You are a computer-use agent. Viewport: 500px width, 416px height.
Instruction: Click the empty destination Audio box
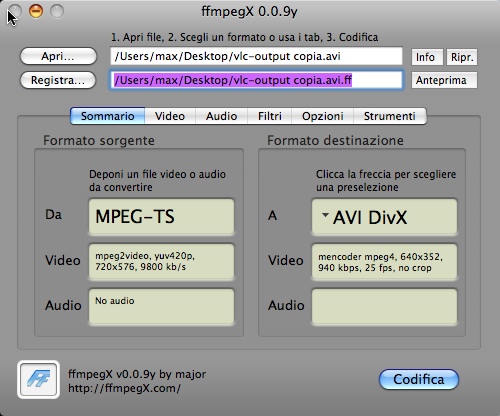click(x=384, y=307)
